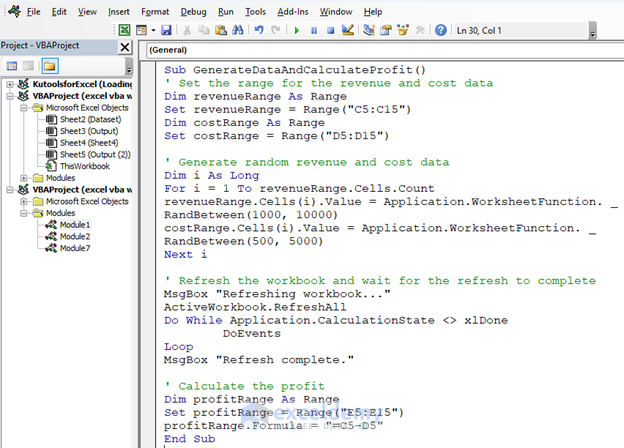Image resolution: width=624 pixels, height=448 pixels.
Task: Select Sheet3 (Output) in project tree
Action: tap(89, 131)
